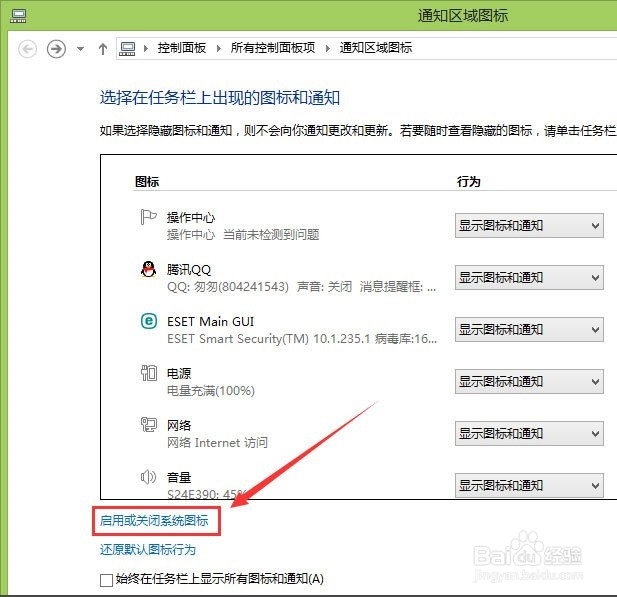Click the 操作中心 flag icon

148,217
